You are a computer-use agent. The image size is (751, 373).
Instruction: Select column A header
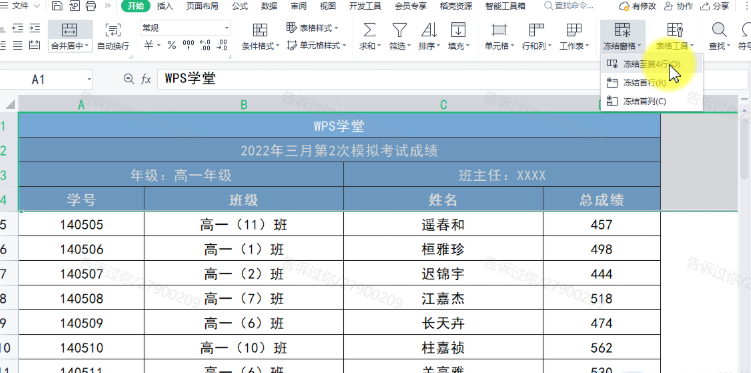[81, 104]
